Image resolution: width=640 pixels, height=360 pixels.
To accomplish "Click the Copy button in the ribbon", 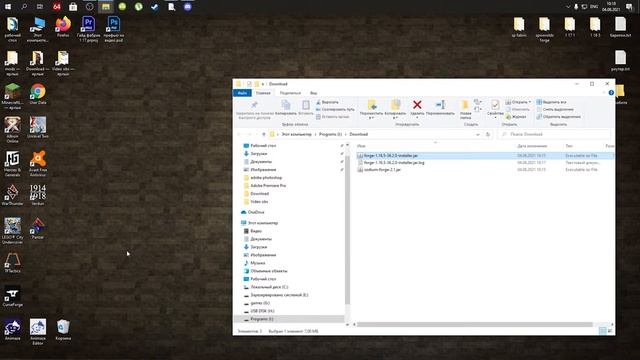I will click(286, 108).
